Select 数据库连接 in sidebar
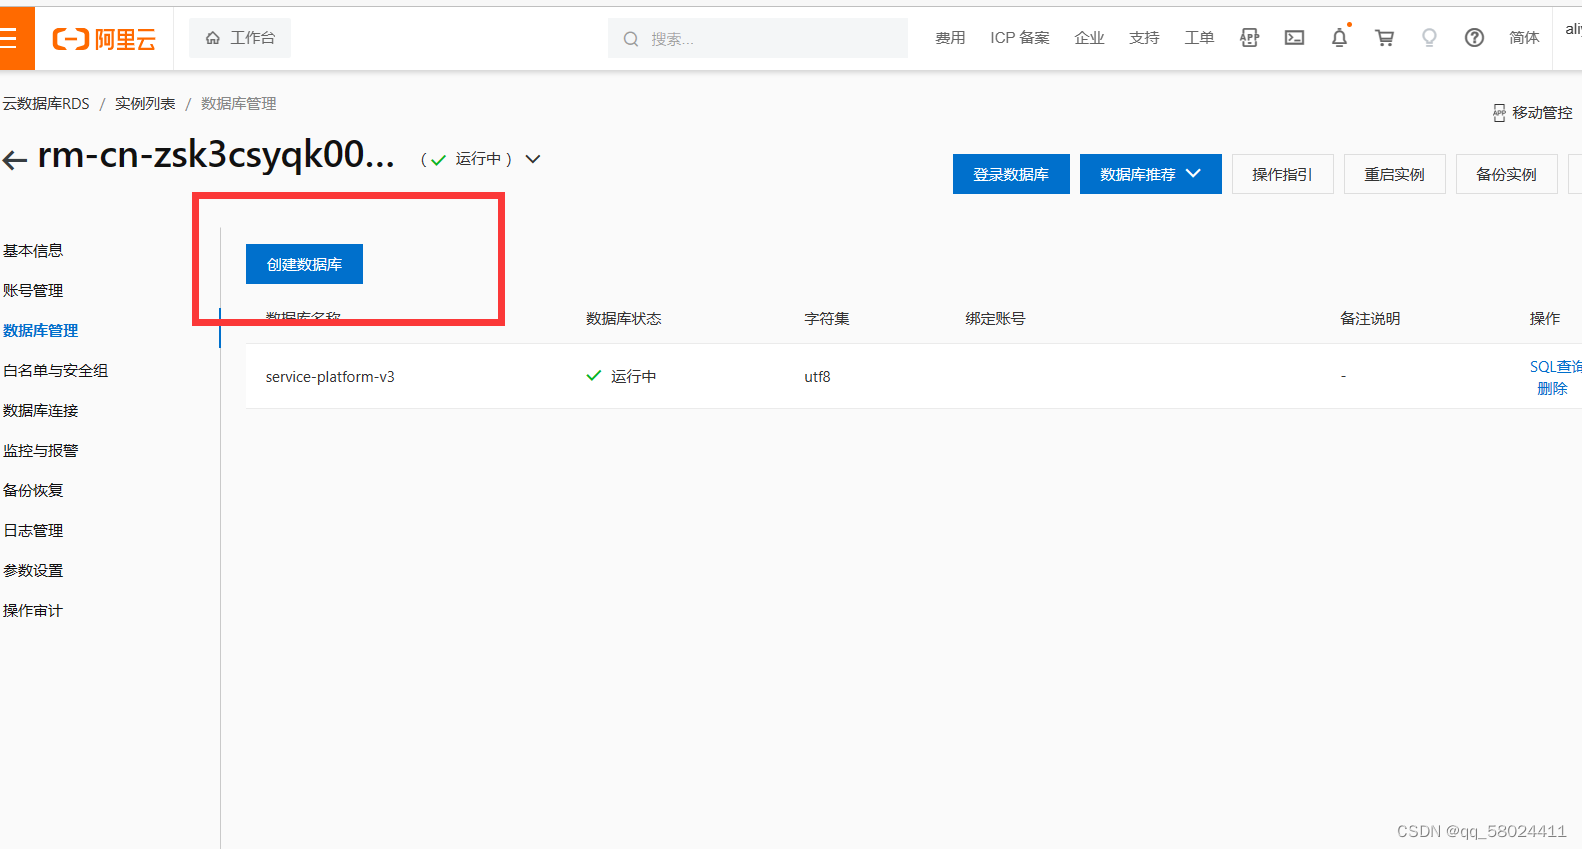Viewport: 1582px width, 849px height. (40, 411)
